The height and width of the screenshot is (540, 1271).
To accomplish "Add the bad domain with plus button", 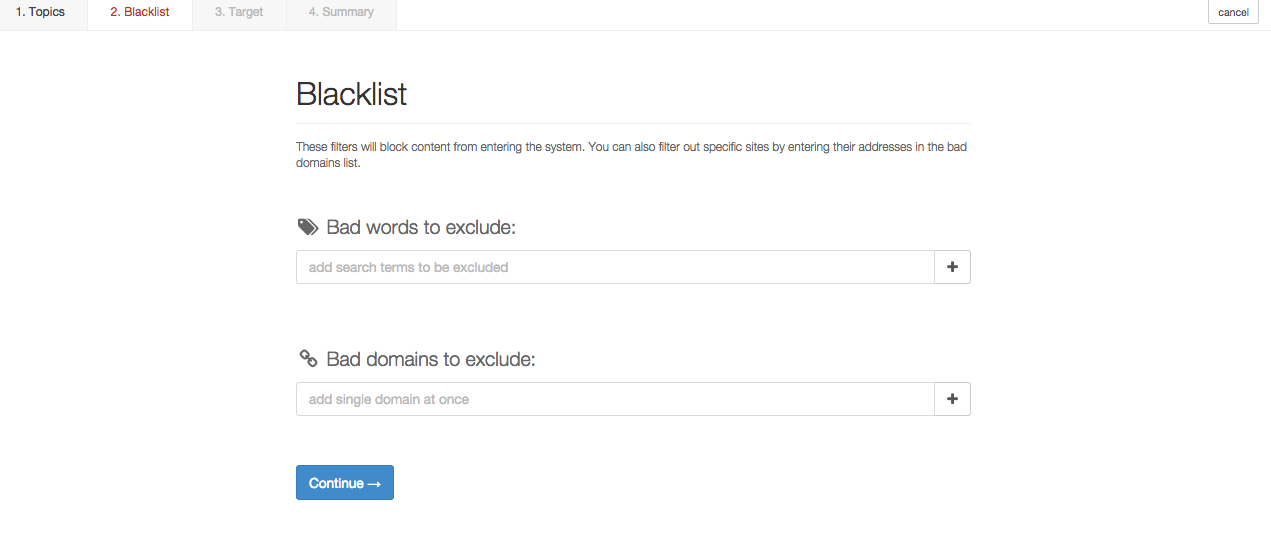I will pos(952,399).
